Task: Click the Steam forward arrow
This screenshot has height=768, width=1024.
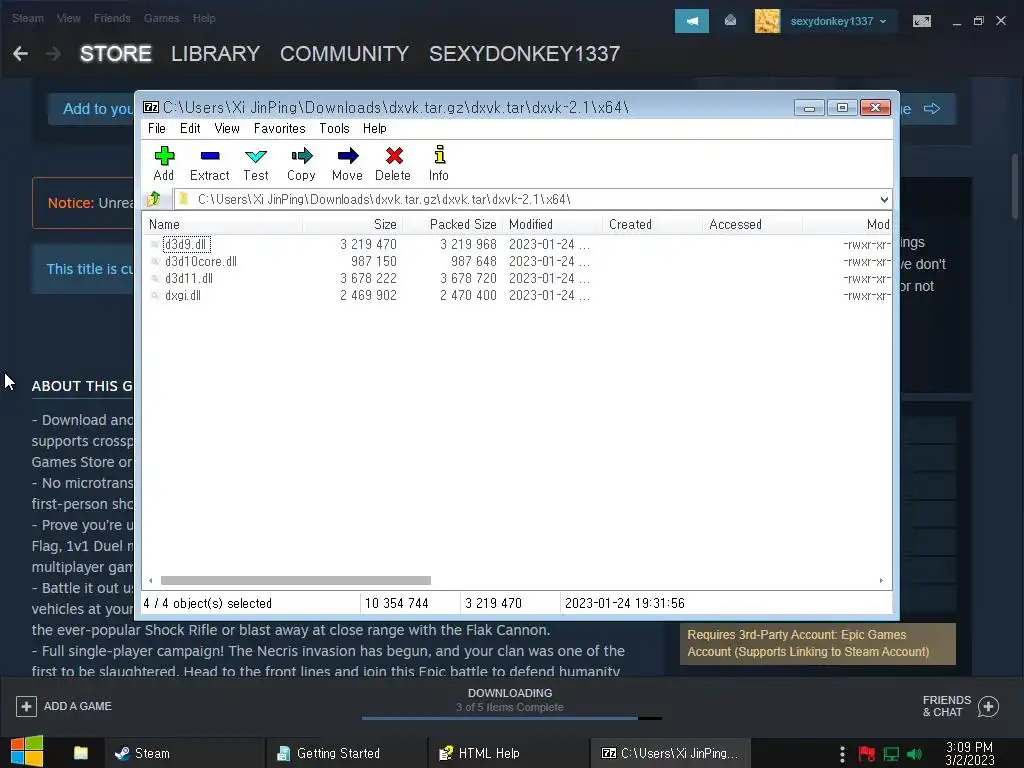Action: point(54,54)
